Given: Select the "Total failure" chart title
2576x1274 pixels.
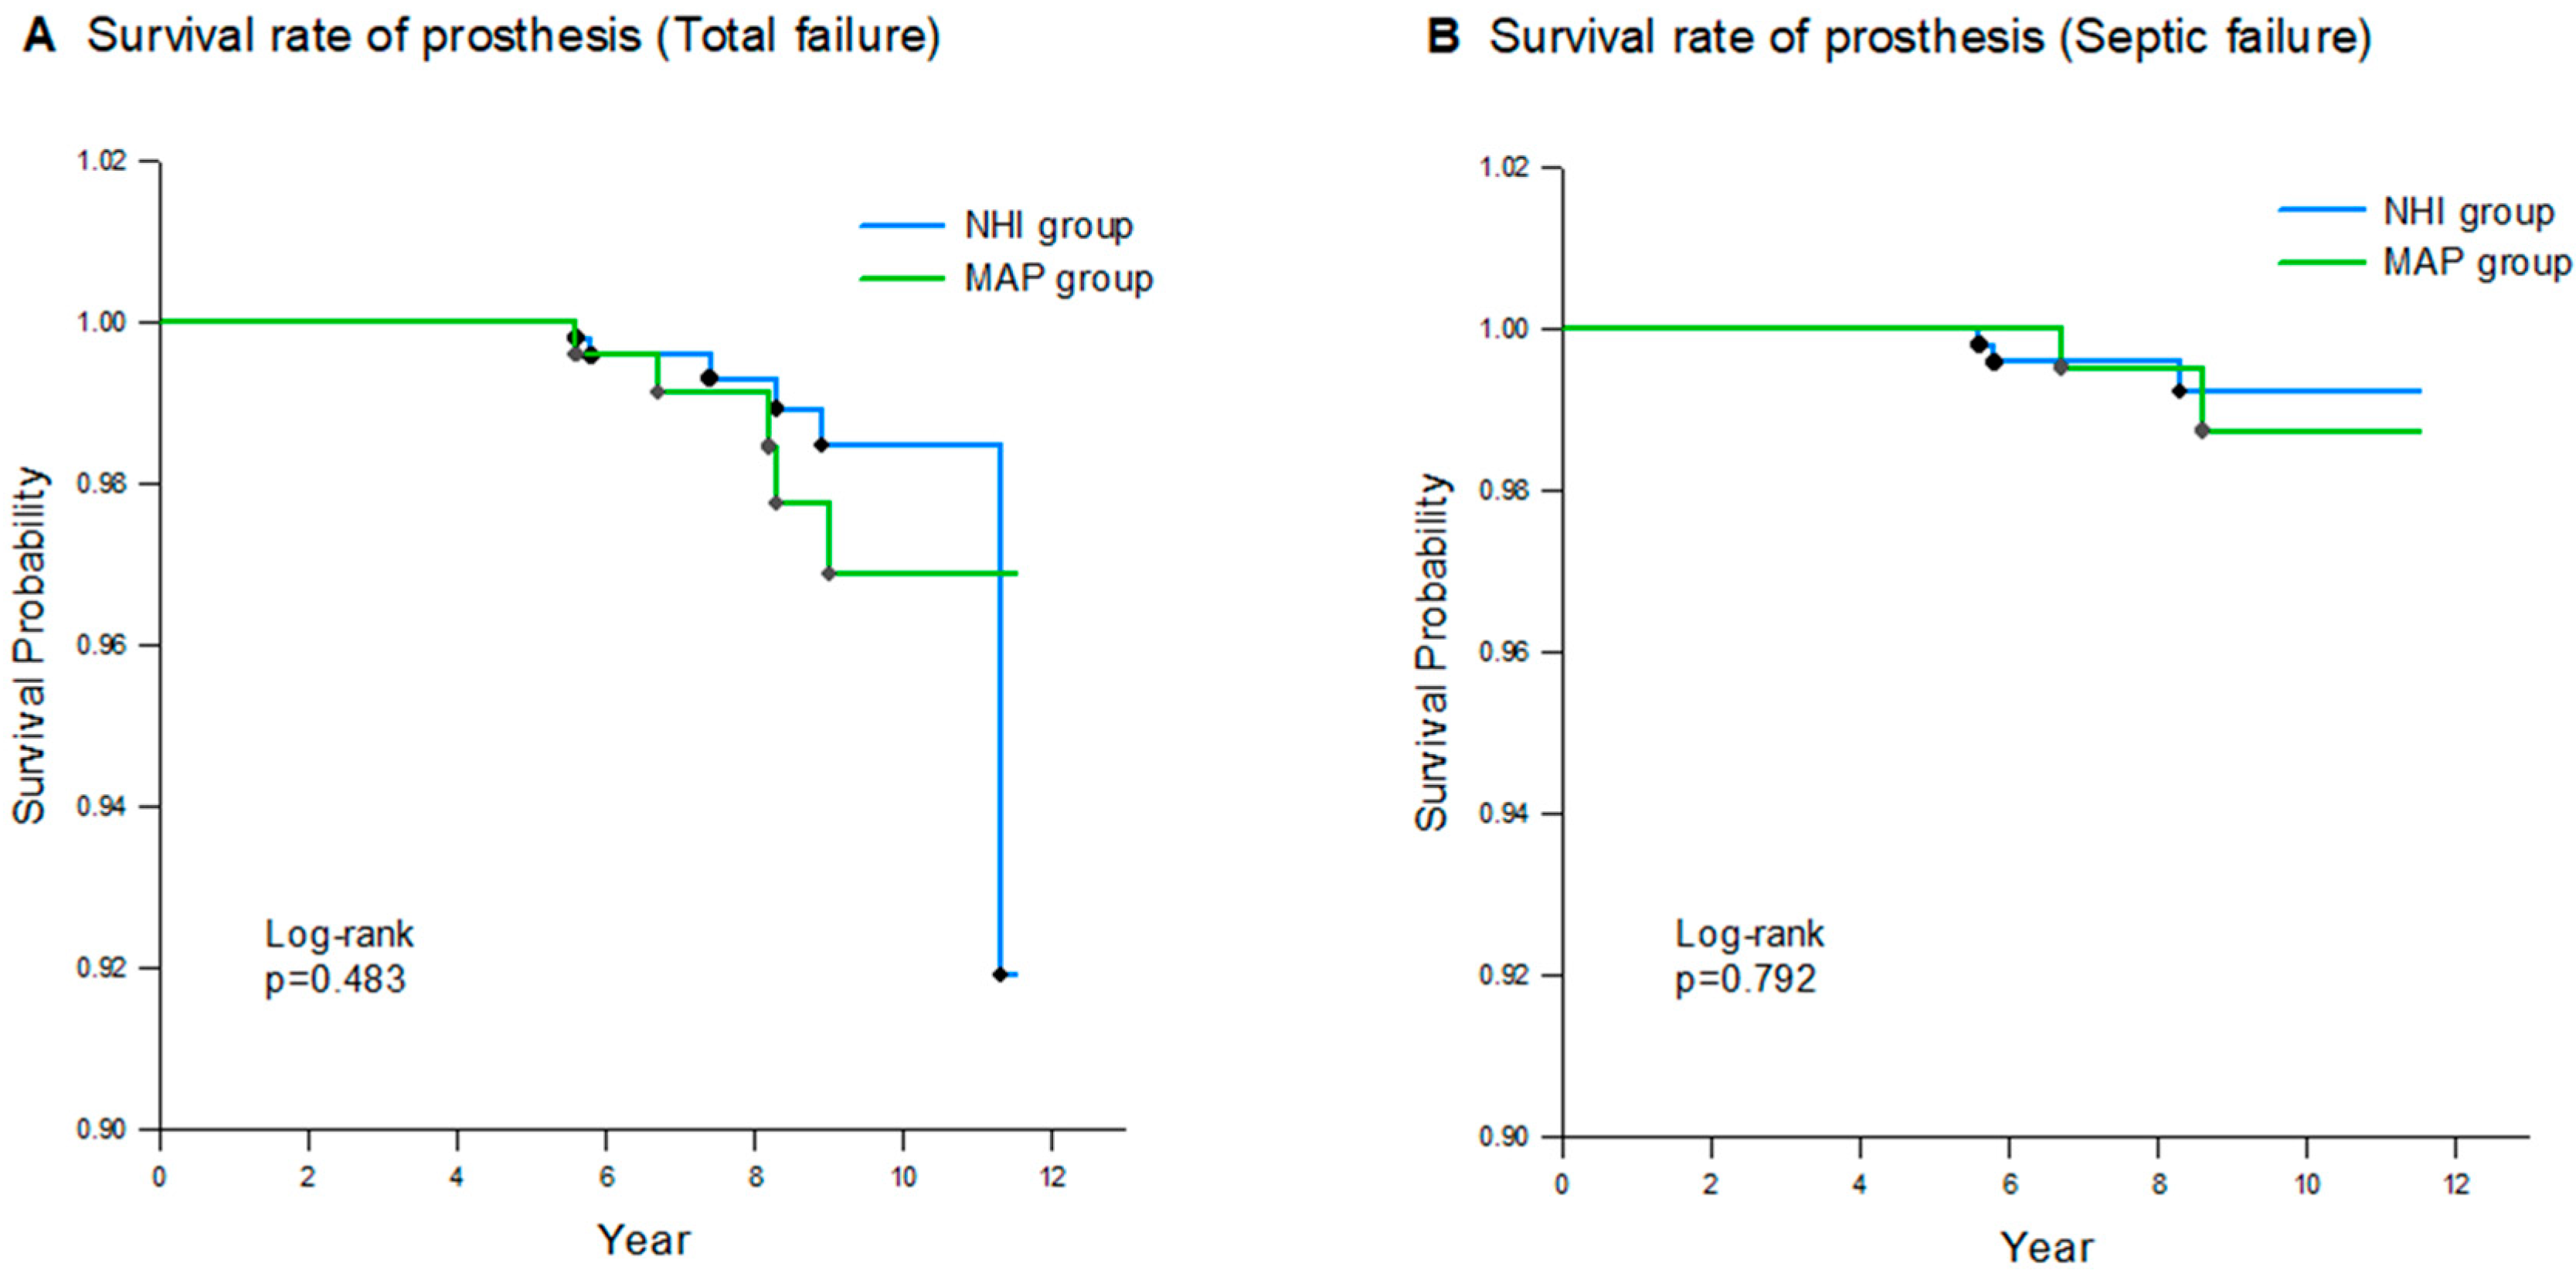Looking at the screenshot, I should [x=513, y=37].
